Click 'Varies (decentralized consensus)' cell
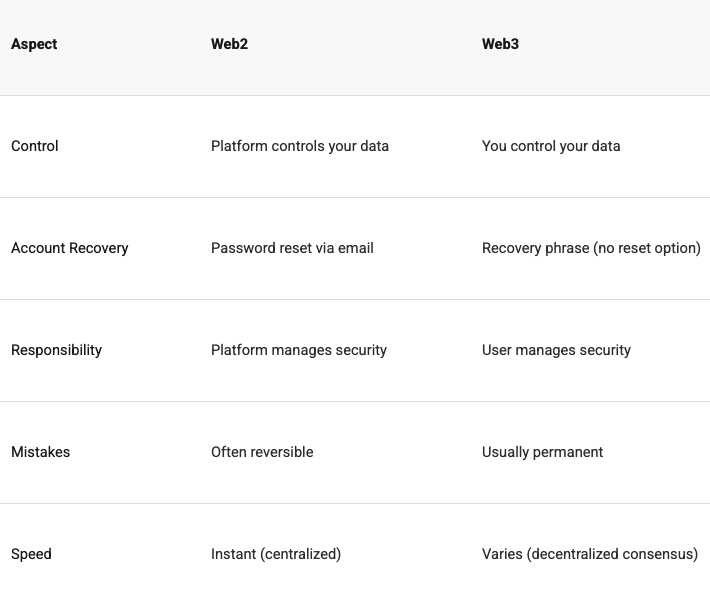The width and height of the screenshot is (710, 603). tap(590, 554)
